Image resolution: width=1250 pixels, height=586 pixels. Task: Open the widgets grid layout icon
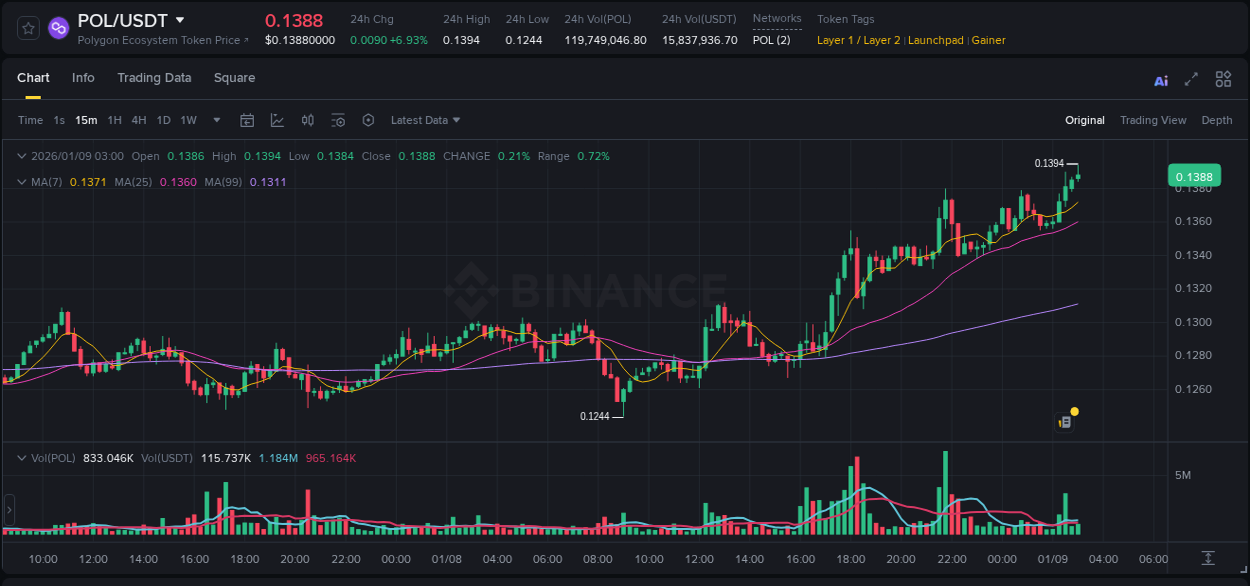click(1223, 79)
